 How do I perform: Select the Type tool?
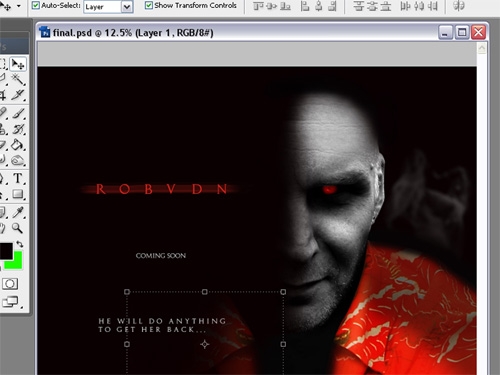click(18, 178)
